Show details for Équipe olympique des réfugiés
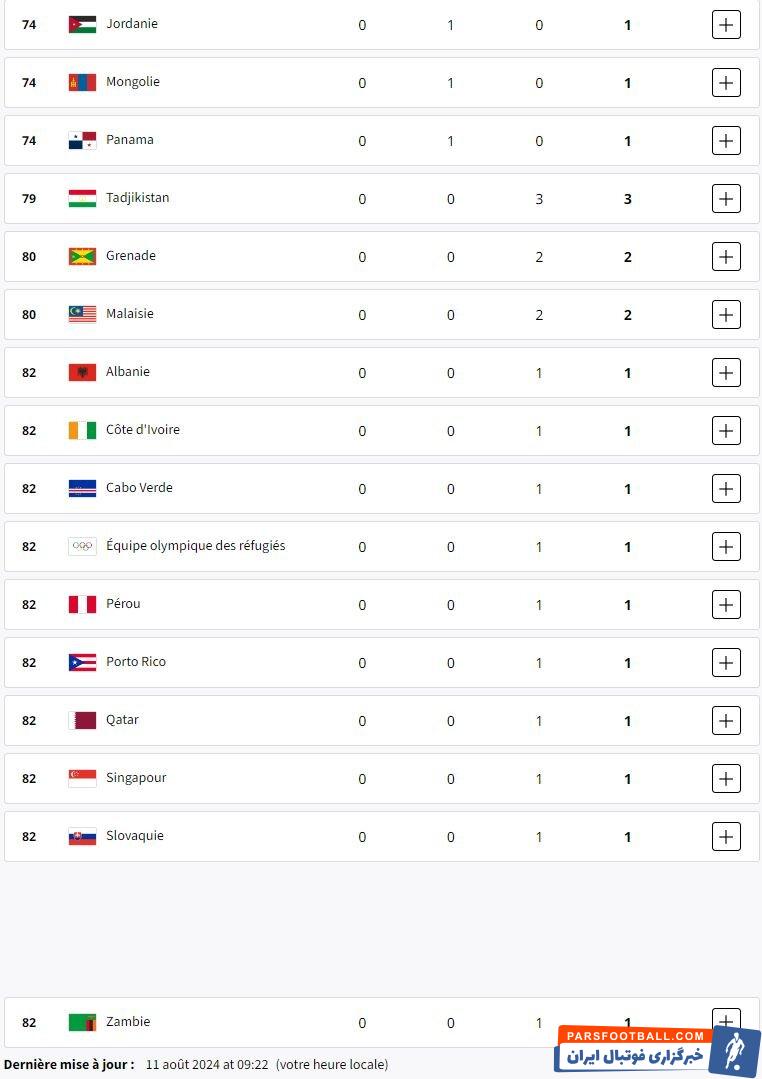The width and height of the screenshot is (762, 1079). (x=726, y=546)
